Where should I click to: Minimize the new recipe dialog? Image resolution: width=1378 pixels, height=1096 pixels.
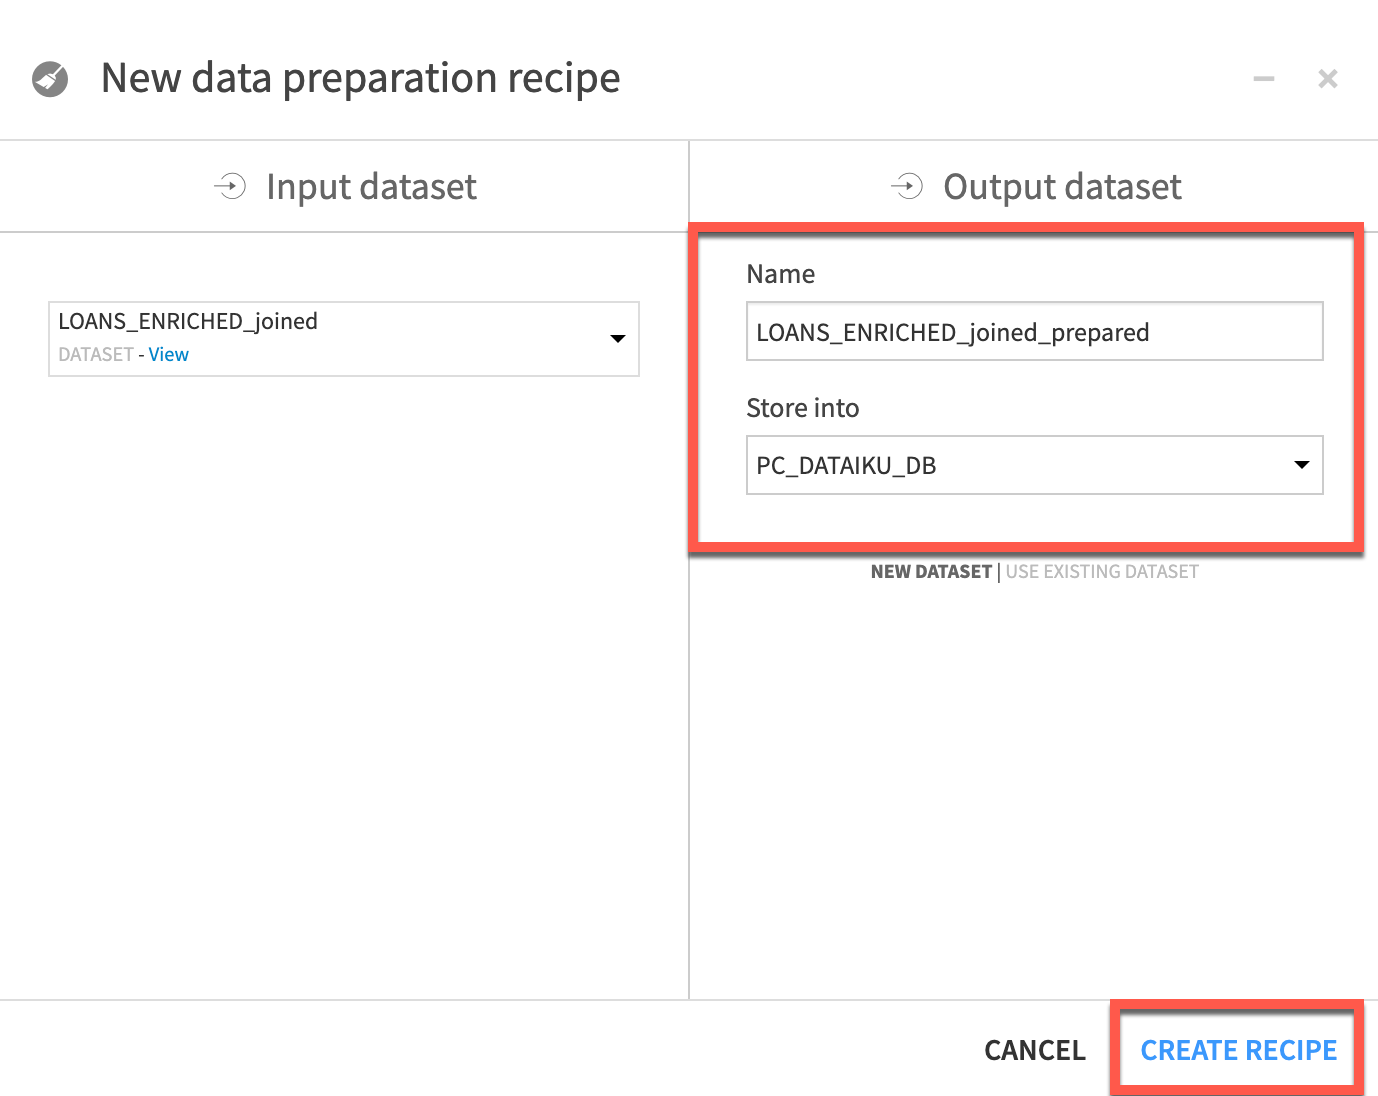1264,79
